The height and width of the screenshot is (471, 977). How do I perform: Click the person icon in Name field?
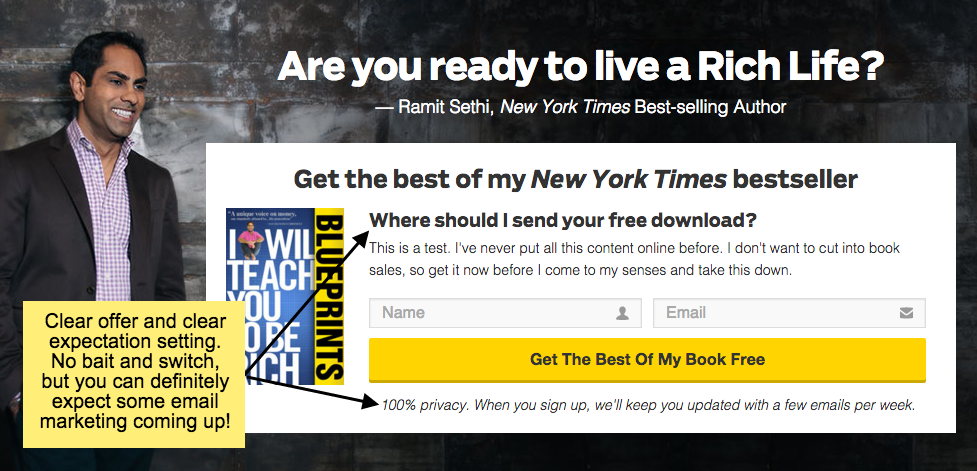click(x=622, y=313)
